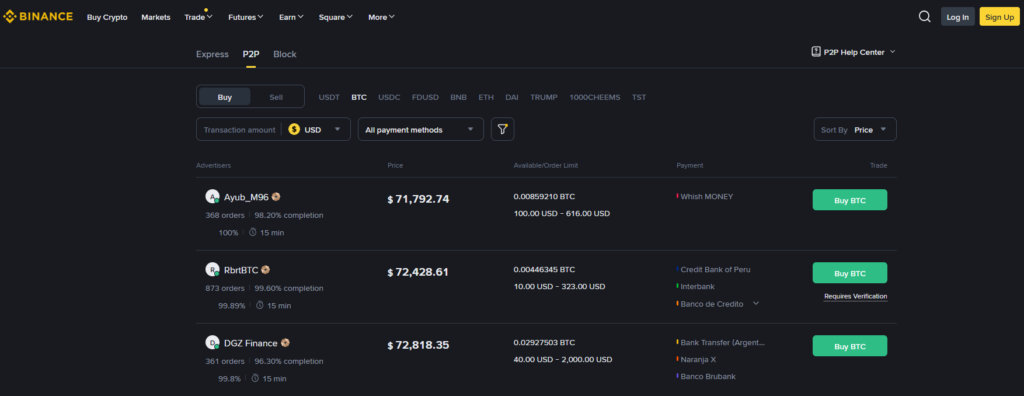
Task: Switch to the Sell toggle
Action: pos(276,97)
